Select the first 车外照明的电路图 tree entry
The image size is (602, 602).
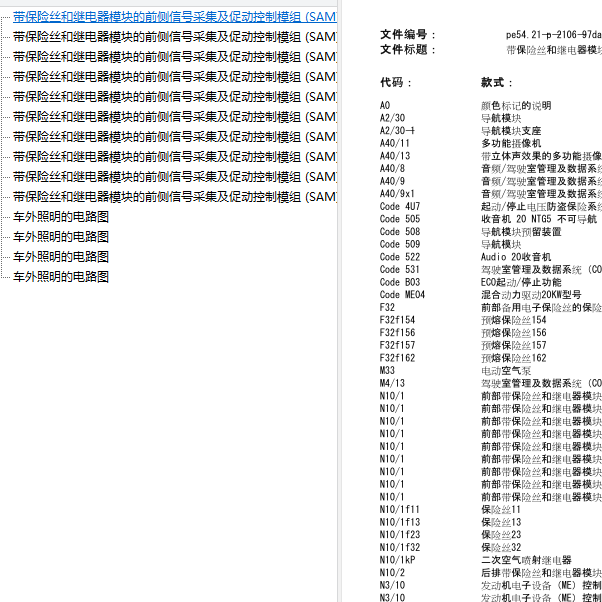tap(61, 217)
